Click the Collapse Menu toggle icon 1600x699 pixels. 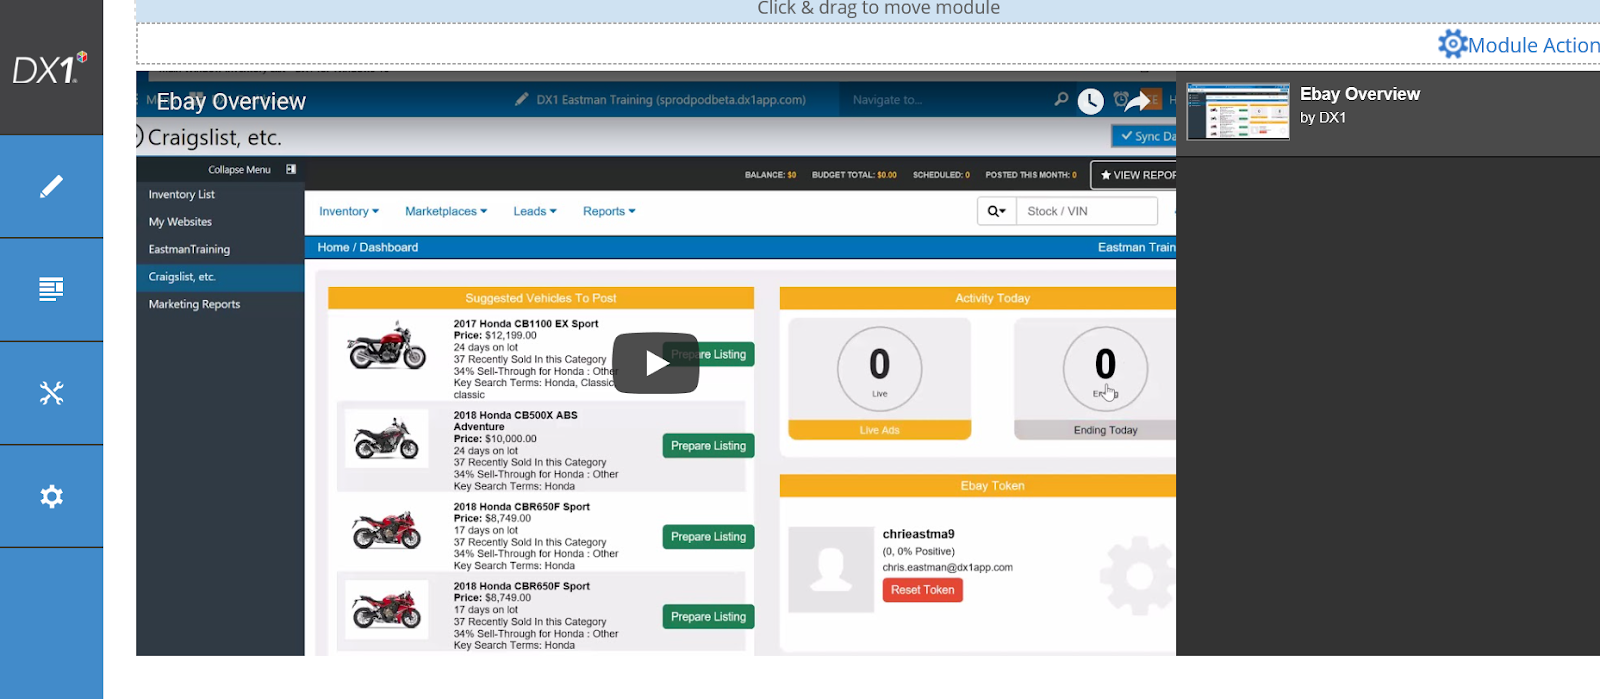291,169
